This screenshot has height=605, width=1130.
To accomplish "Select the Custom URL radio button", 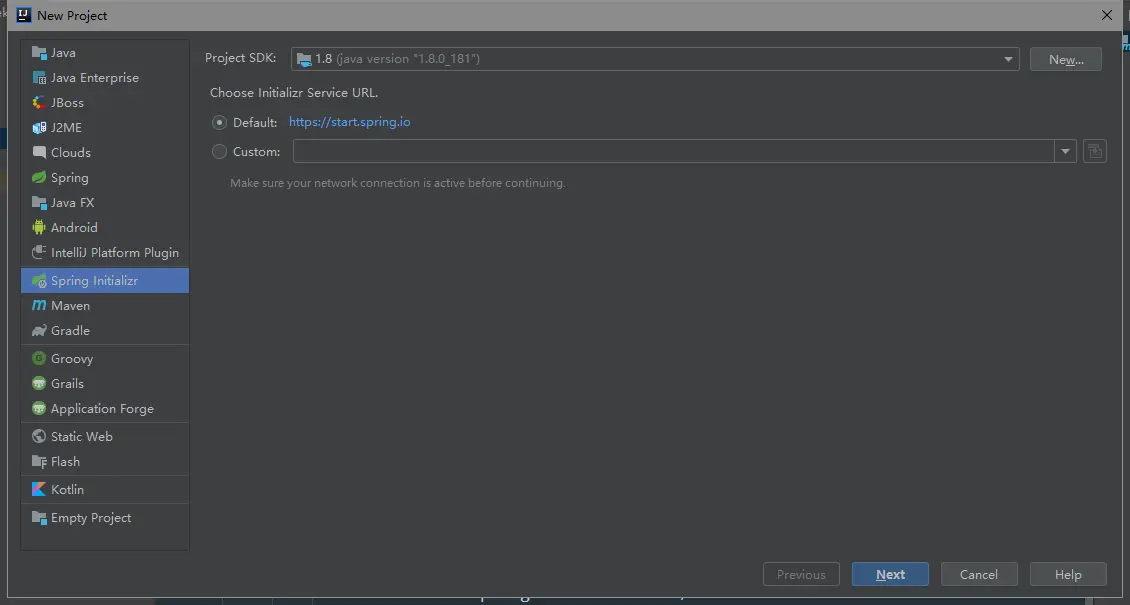I will click(x=219, y=152).
